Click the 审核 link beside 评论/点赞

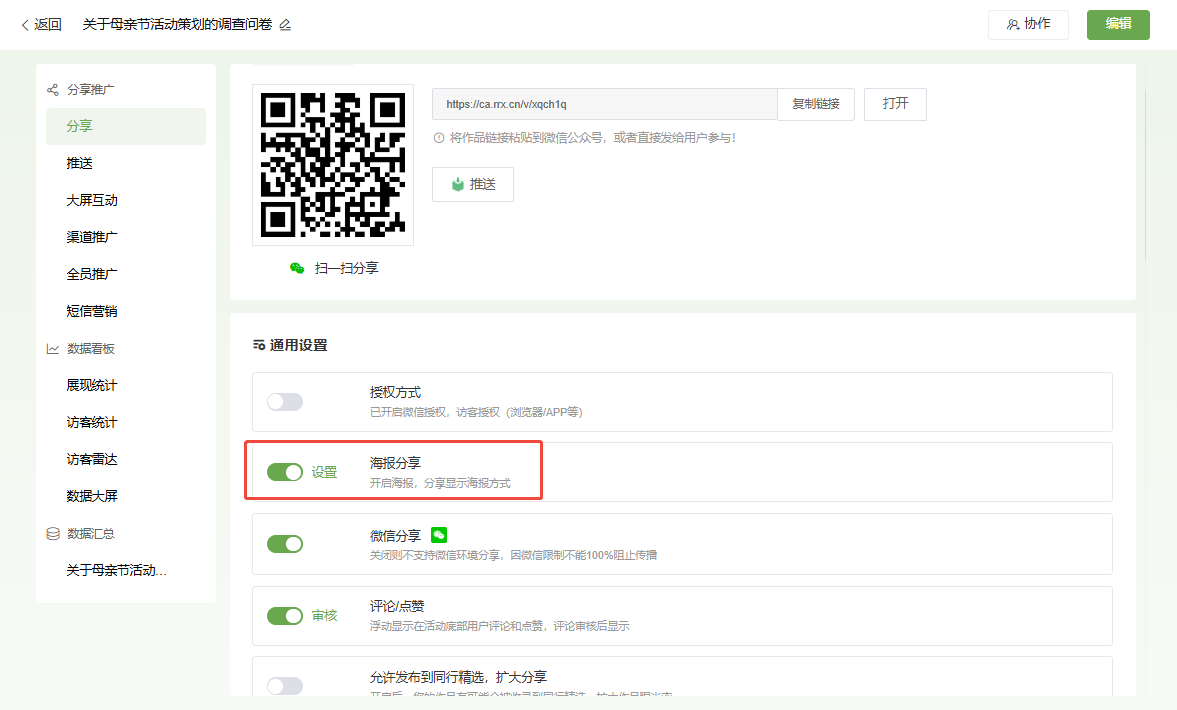[324, 615]
